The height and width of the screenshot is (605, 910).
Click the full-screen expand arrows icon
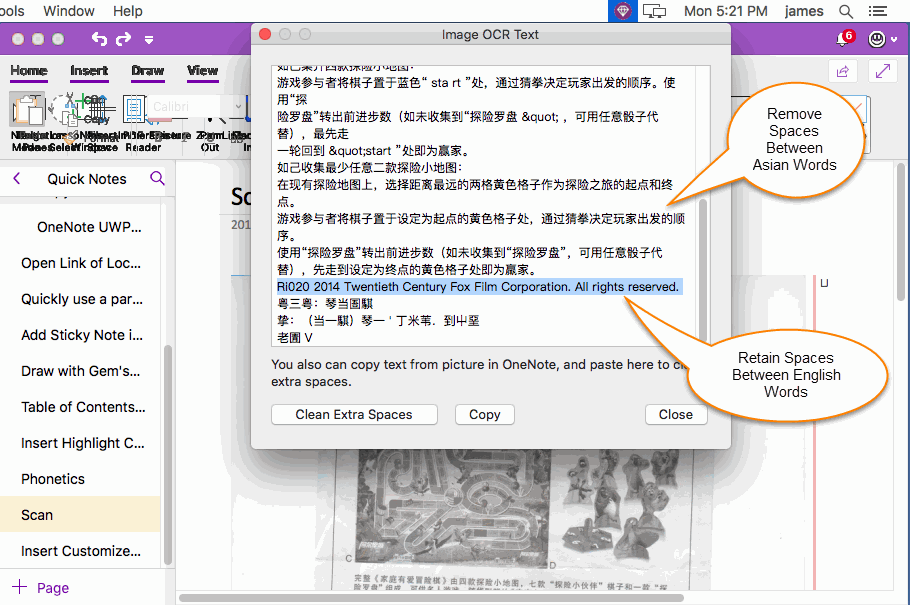[883, 71]
